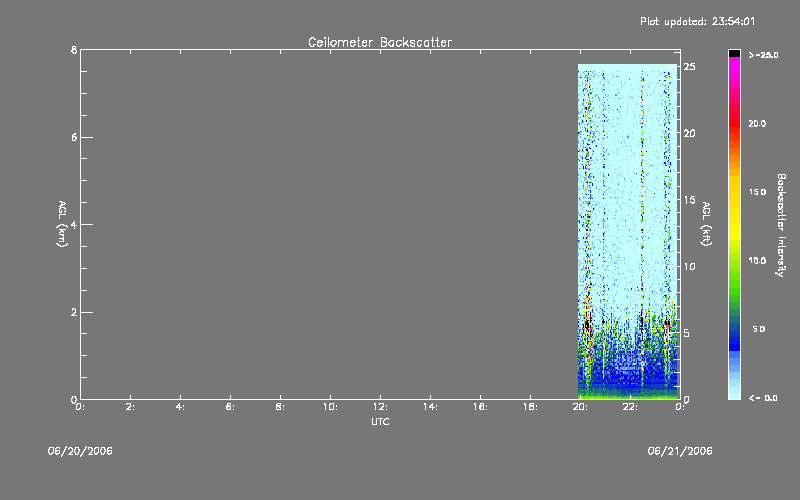Click the end date '06/21/2006' label
Image resolution: width=800 pixels, height=500 pixels.
click(680, 451)
